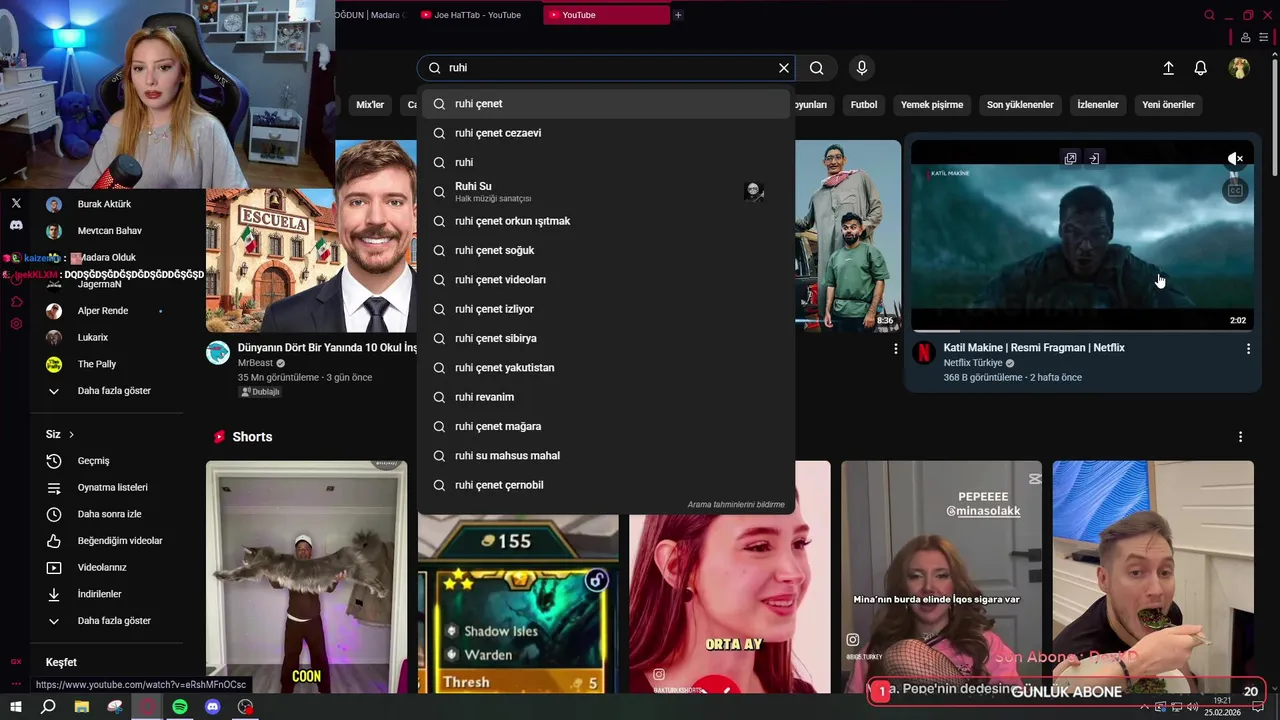Open the Katil Makine video's three-dot menu
1280x720 pixels.
tap(1248, 348)
